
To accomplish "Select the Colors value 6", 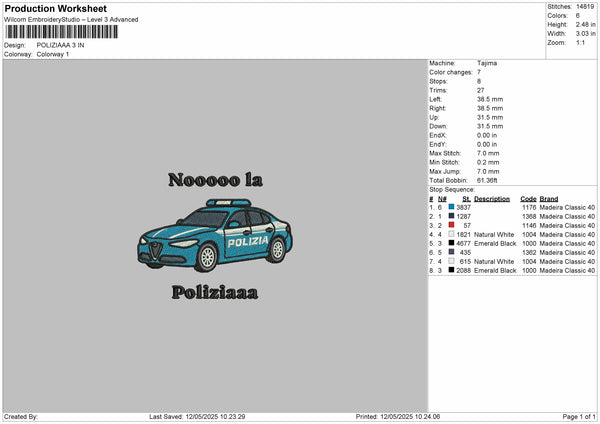I will pyautogui.click(x=578, y=16).
